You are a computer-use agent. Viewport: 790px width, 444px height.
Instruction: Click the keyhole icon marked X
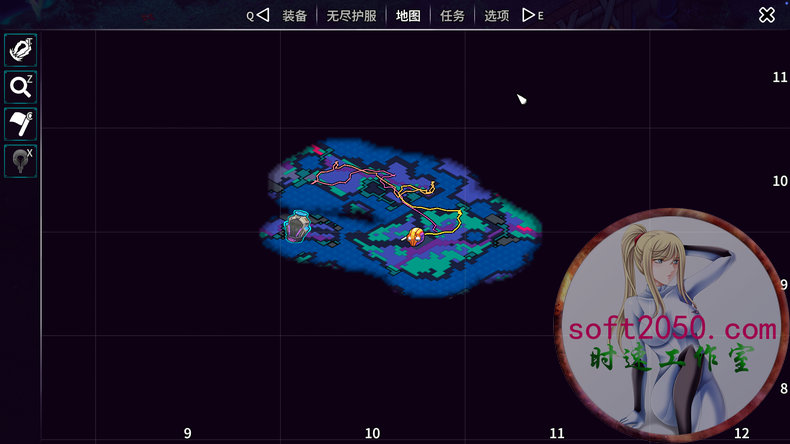pyautogui.click(x=21, y=160)
